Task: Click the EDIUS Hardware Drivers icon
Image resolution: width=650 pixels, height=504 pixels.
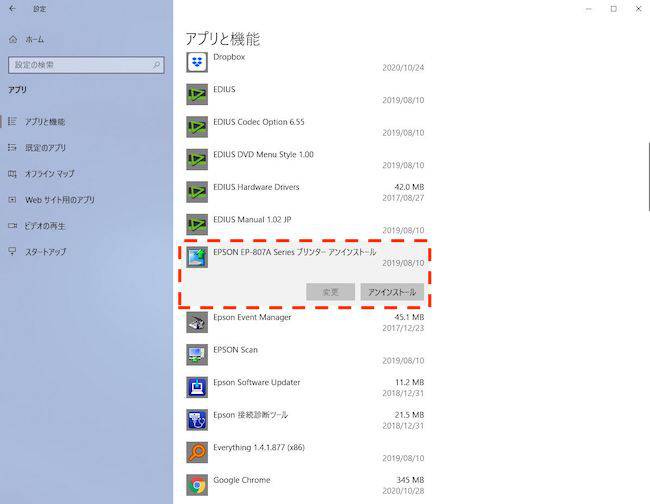Action: (x=197, y=192)
